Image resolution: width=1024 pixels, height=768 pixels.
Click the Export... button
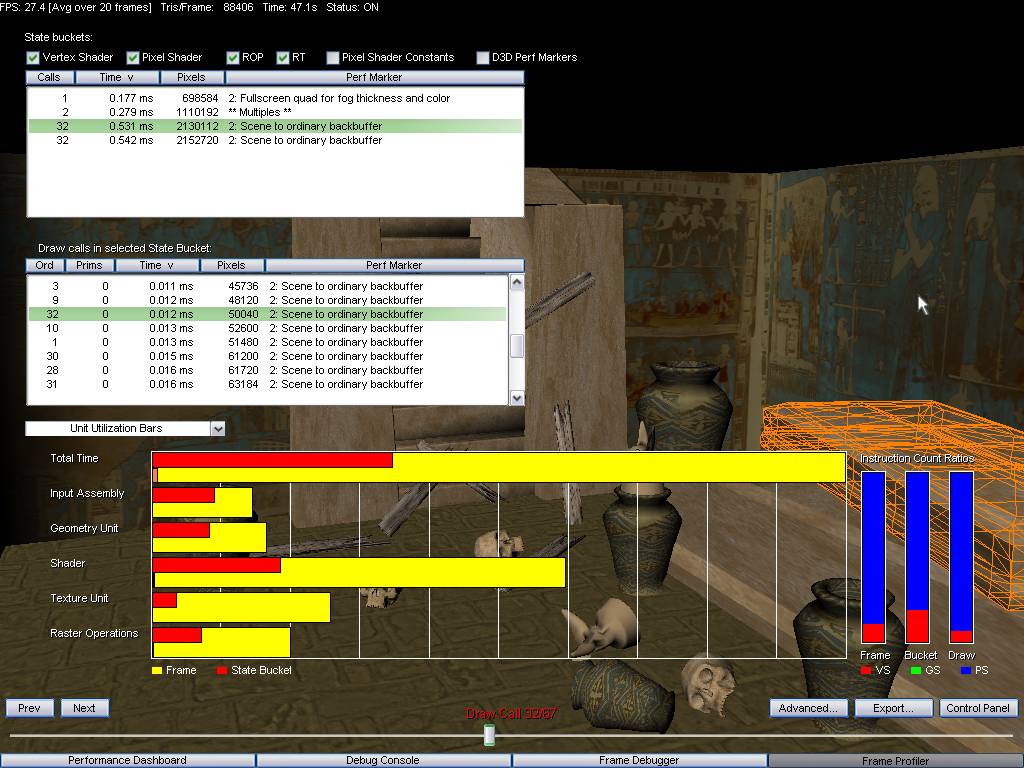click(893, 708)
